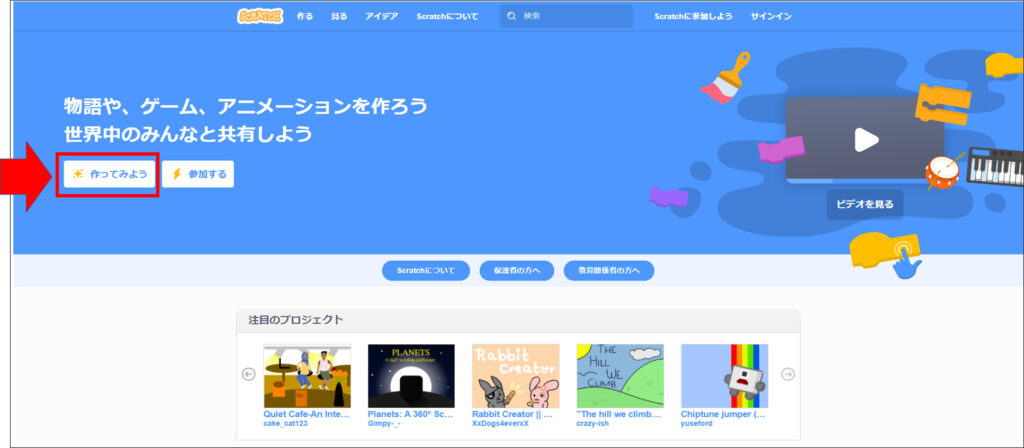
Task: Open the 見る menu item
Action: [340, 16]
